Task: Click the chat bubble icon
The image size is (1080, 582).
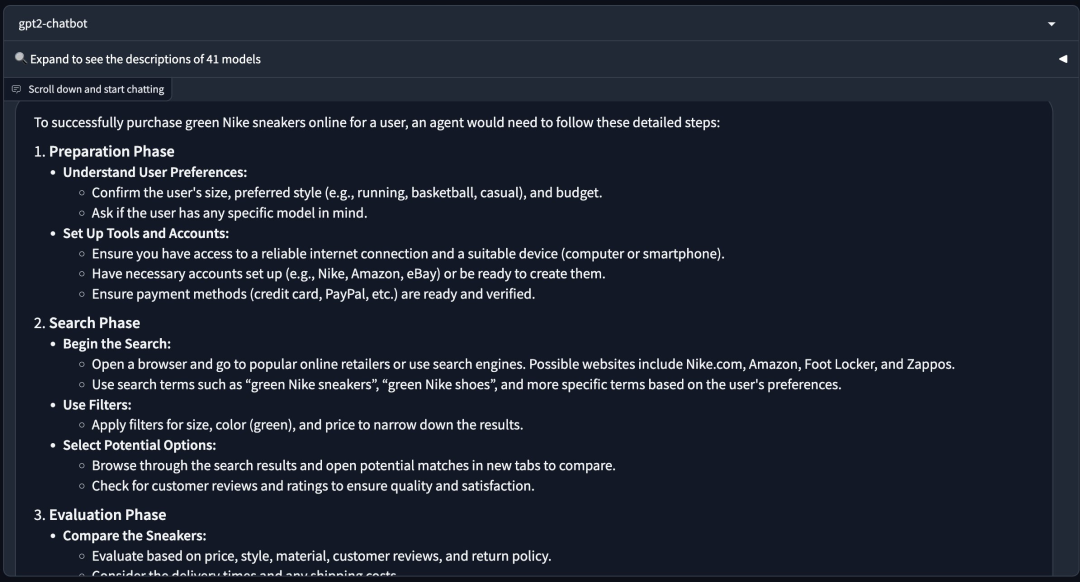Action: pos(17,89)
